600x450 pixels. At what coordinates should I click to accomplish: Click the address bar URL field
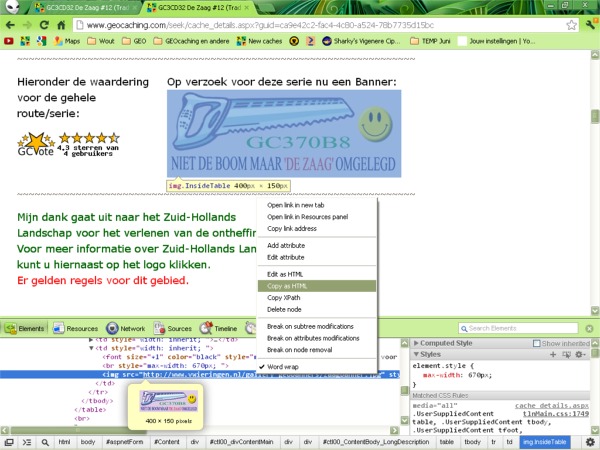click(320, 25)
